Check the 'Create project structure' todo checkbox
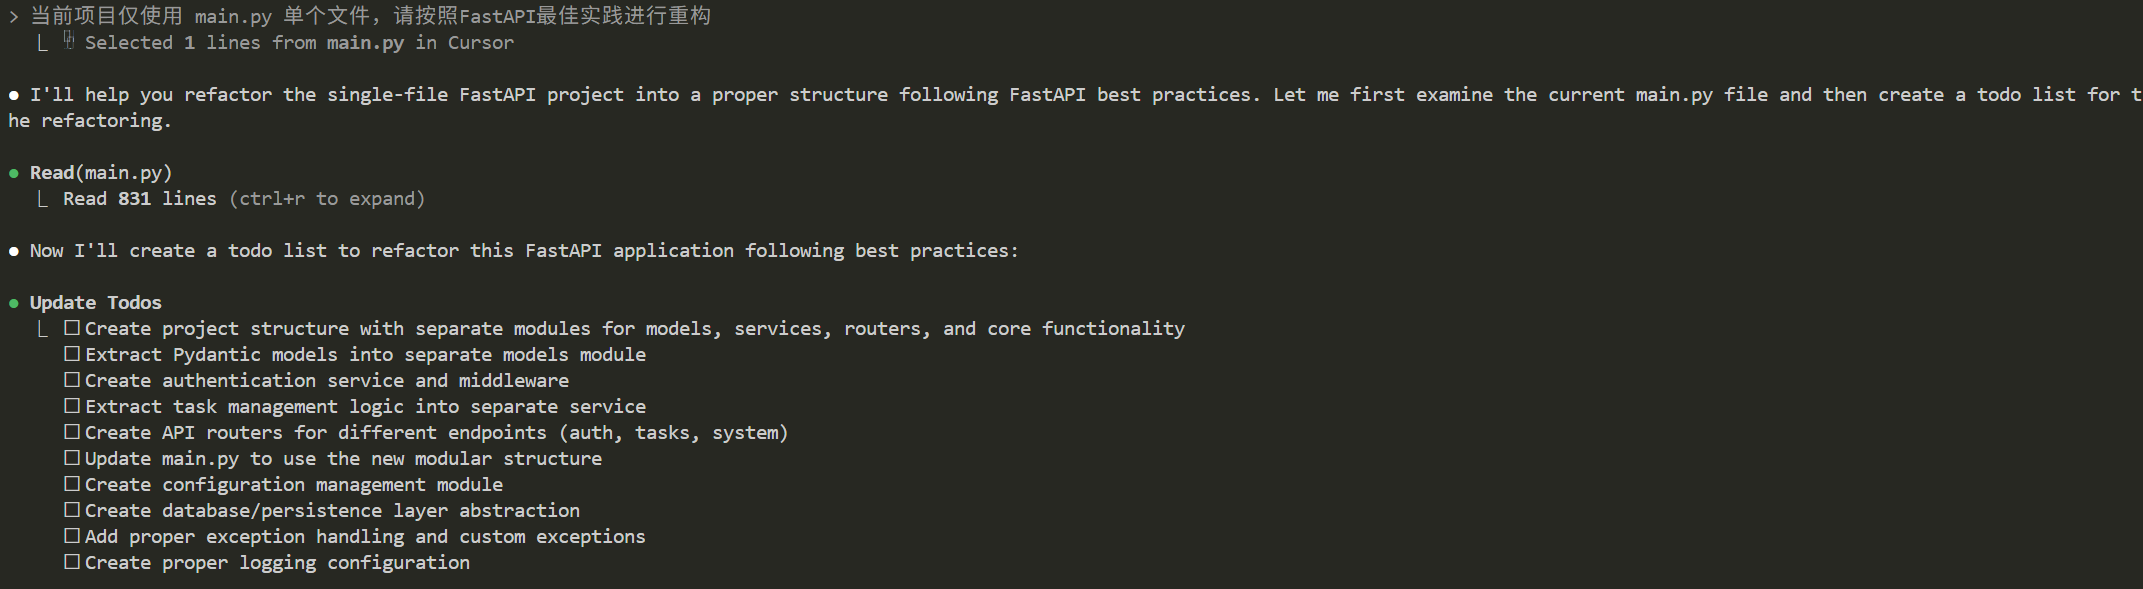The width and height of the screenshot is (2143, 589). click(x=72, y=328)
